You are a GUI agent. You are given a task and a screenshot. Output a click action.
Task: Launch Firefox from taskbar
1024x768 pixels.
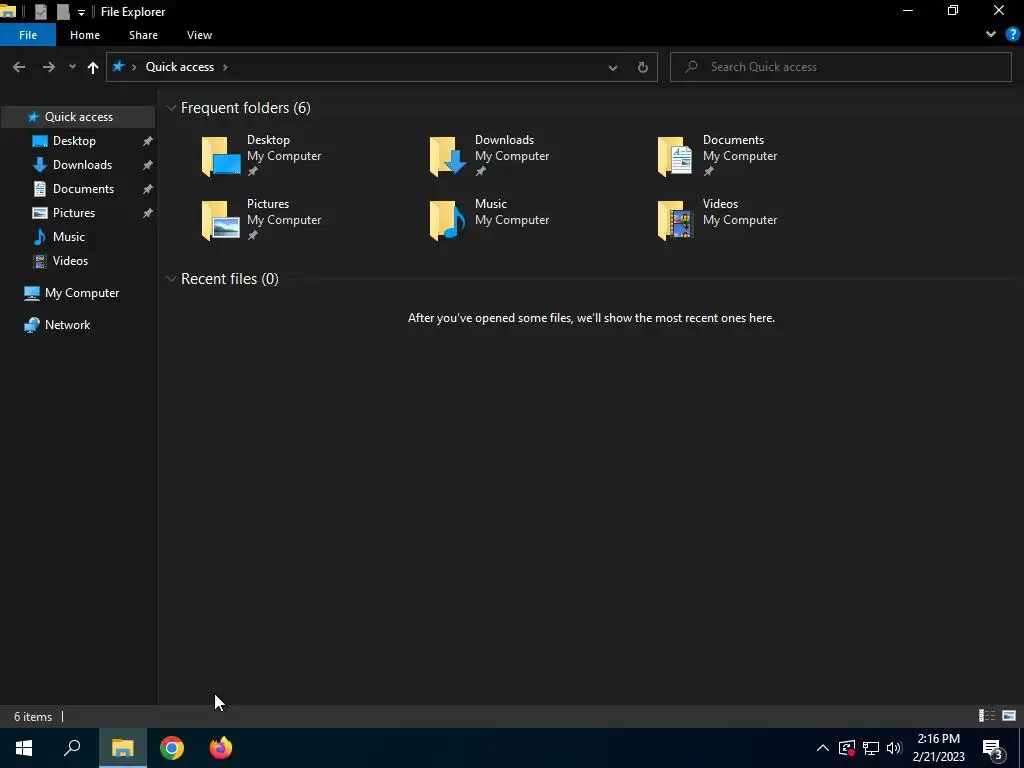pos(221,748)
